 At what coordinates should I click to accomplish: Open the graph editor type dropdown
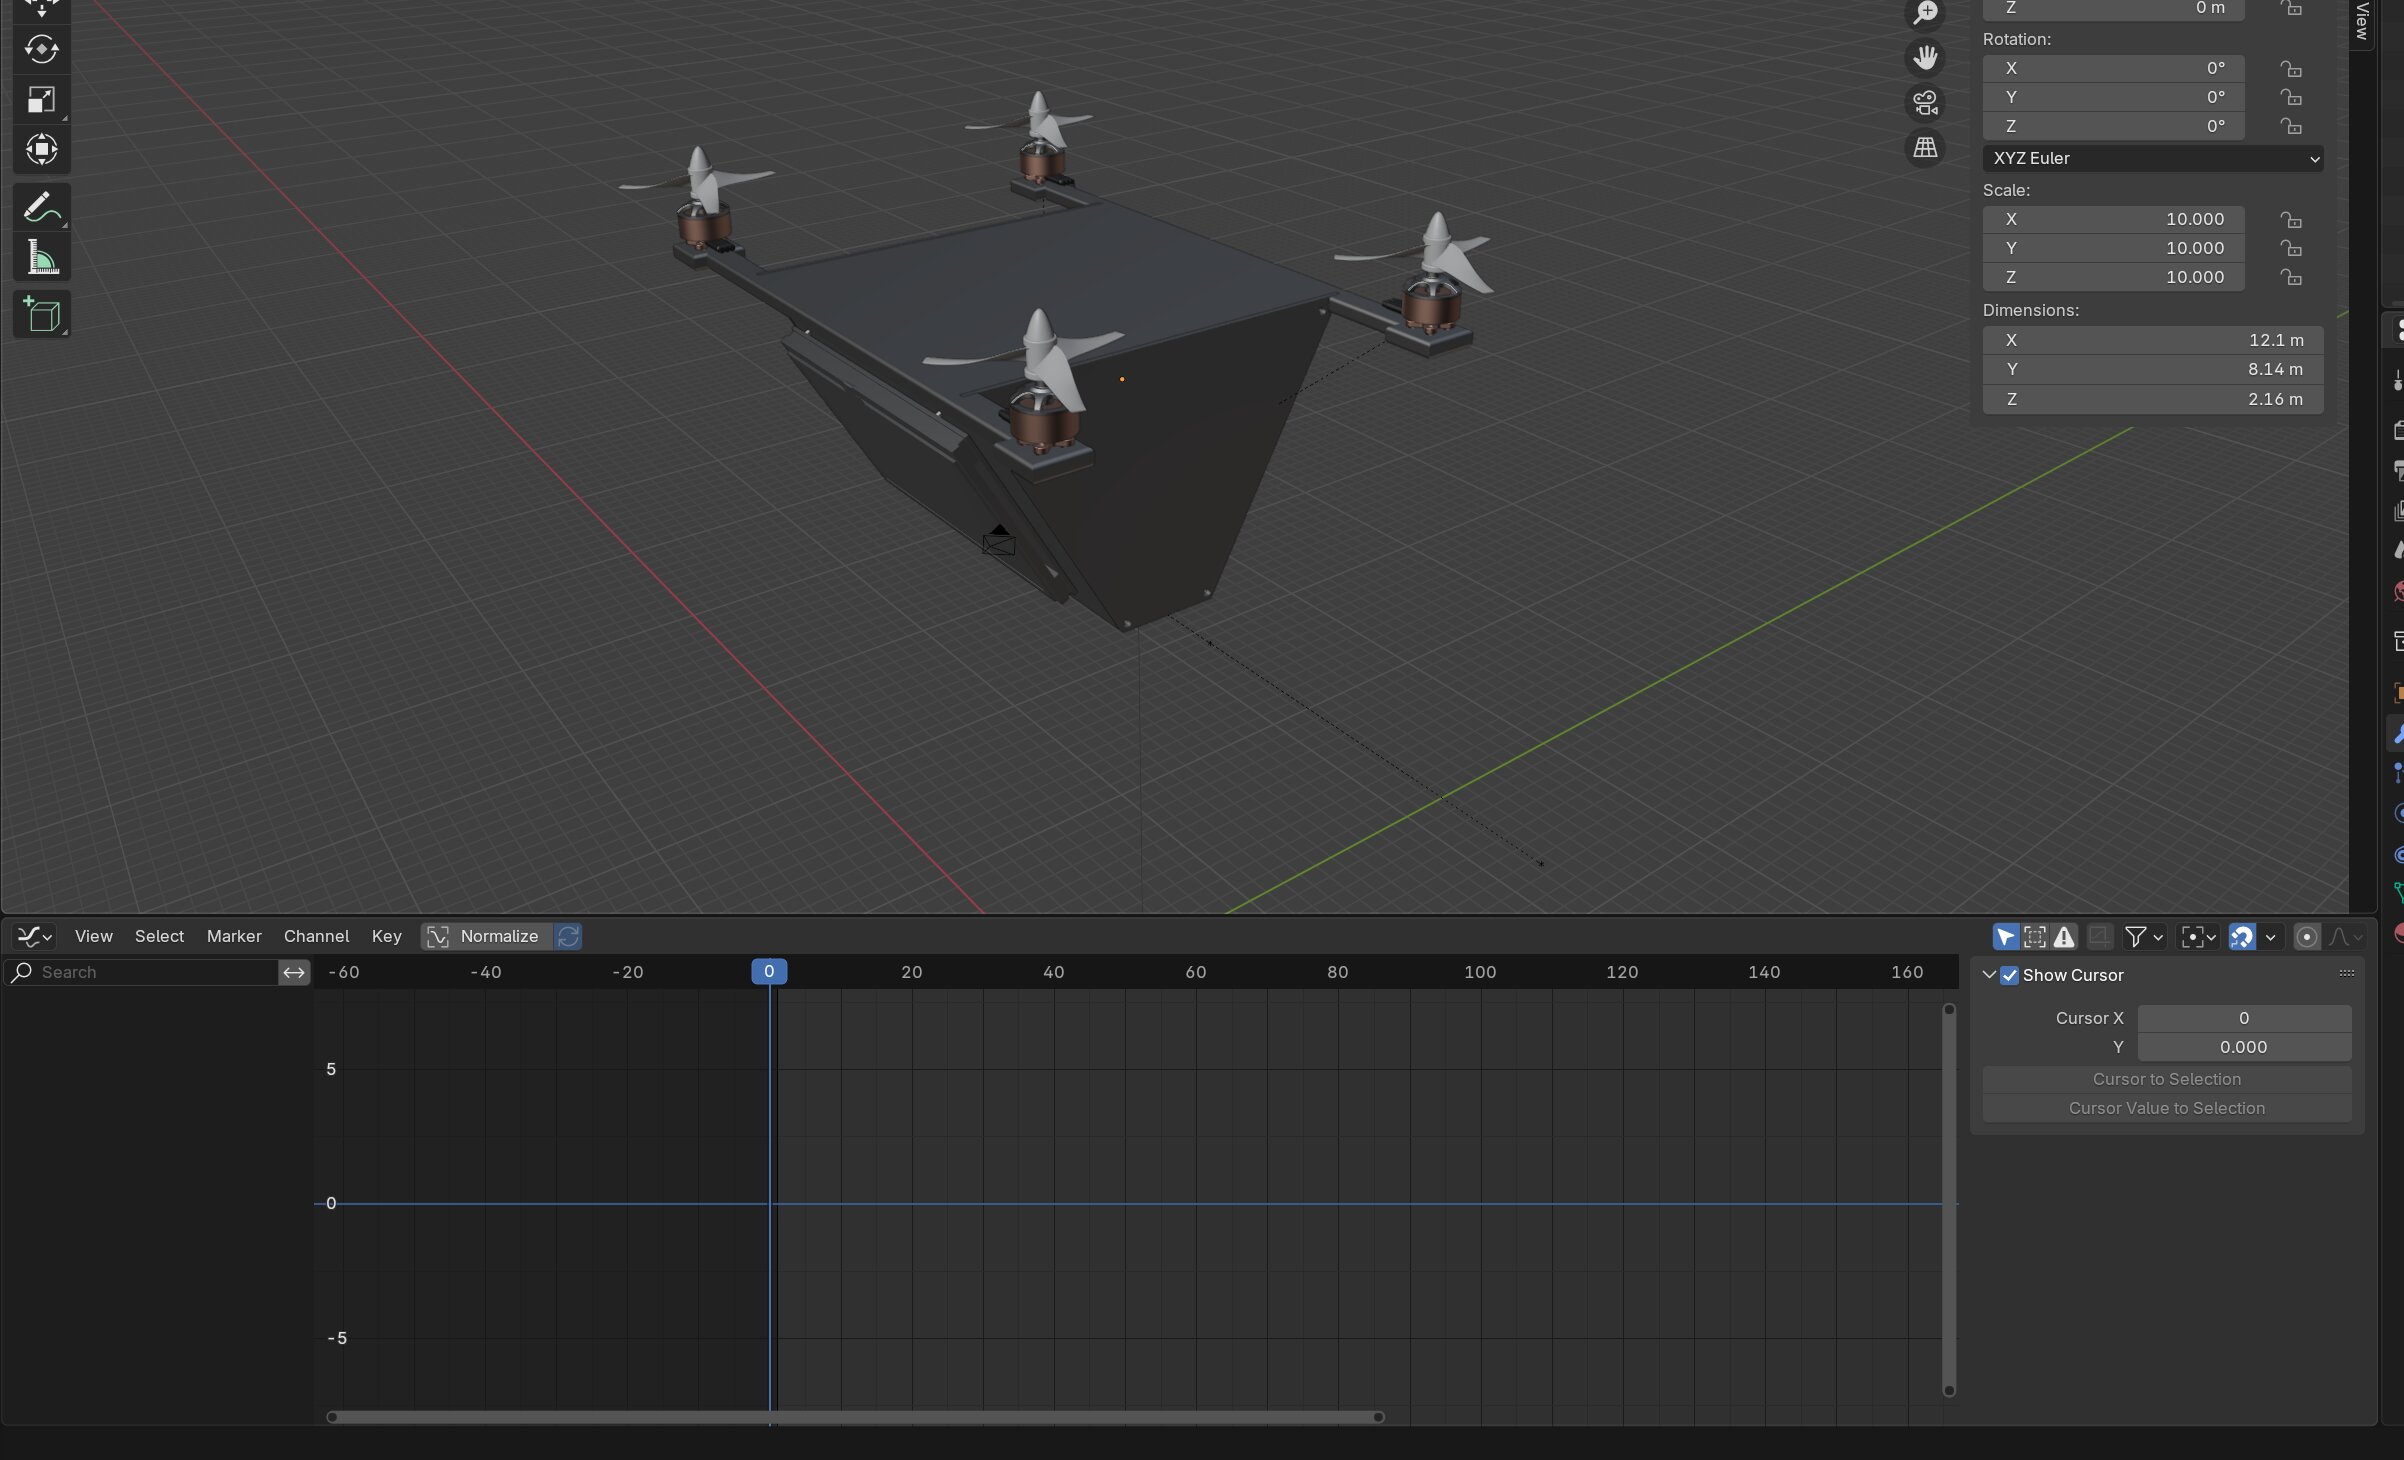point(34,936)
